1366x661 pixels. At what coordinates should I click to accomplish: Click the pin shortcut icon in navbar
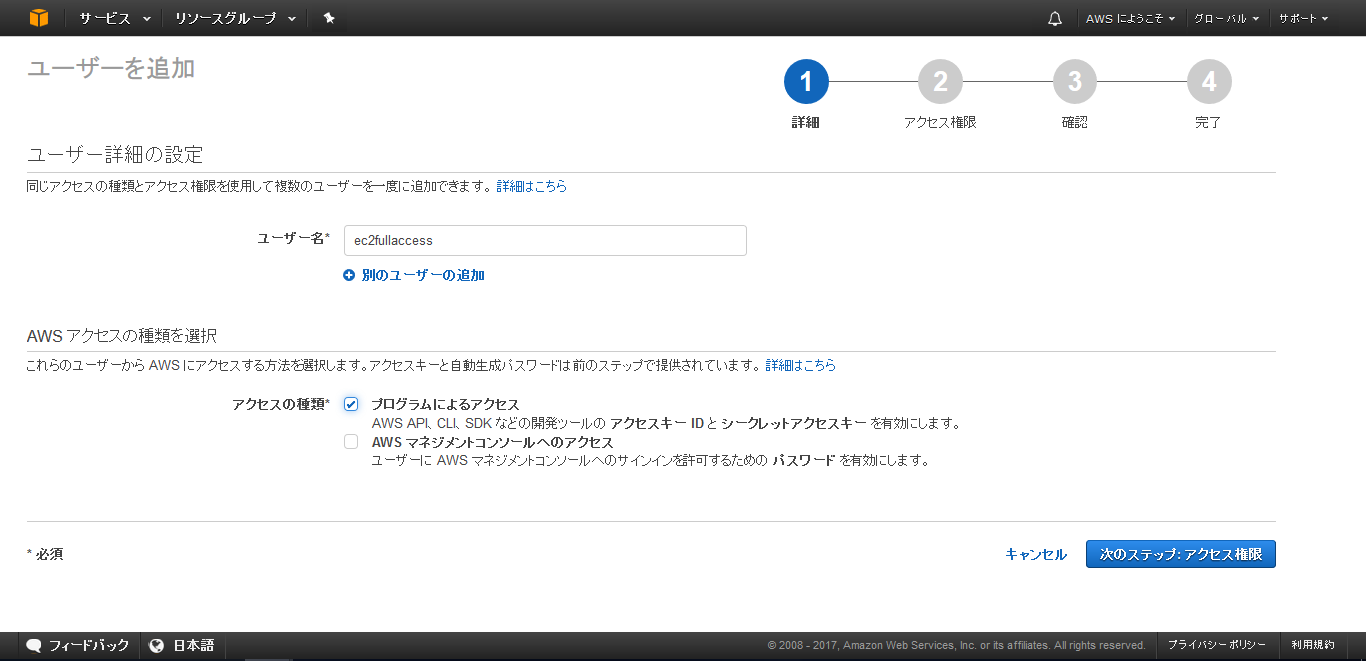pos(329,18)
